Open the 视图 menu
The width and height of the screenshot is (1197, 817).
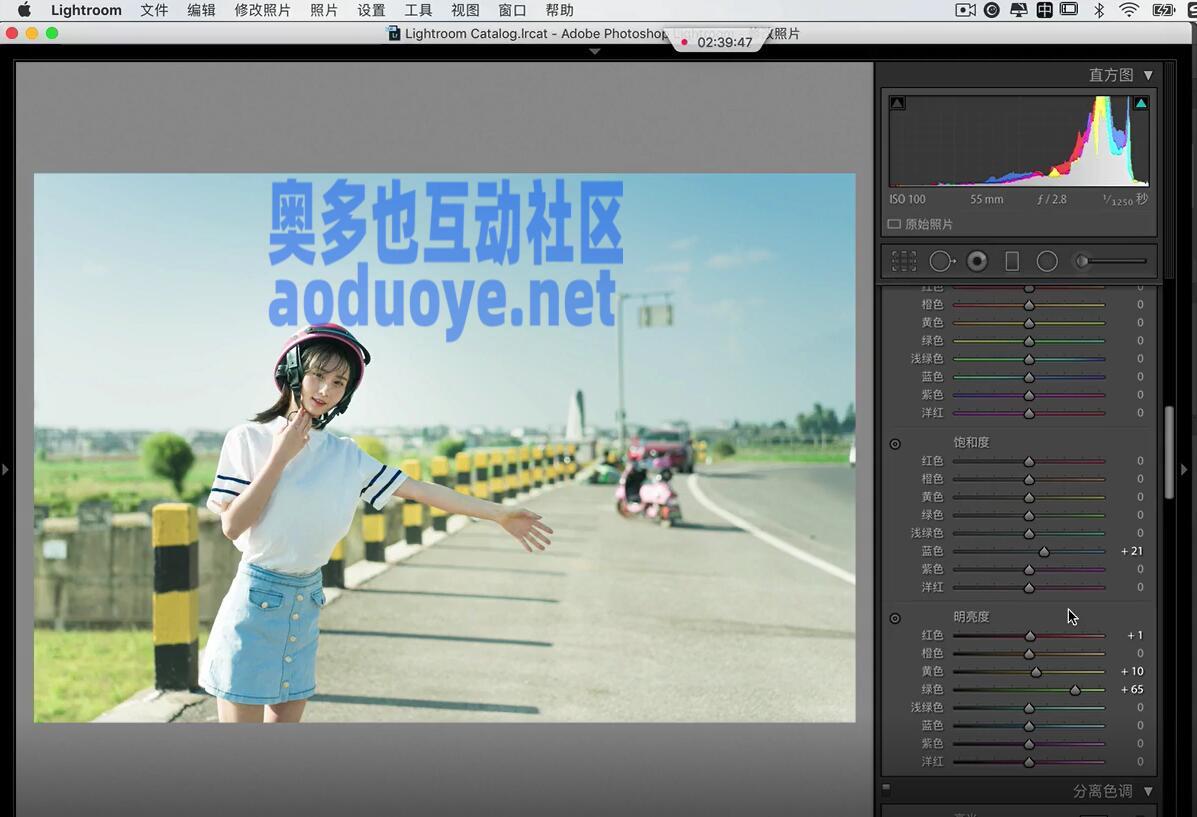click(465, 10)
